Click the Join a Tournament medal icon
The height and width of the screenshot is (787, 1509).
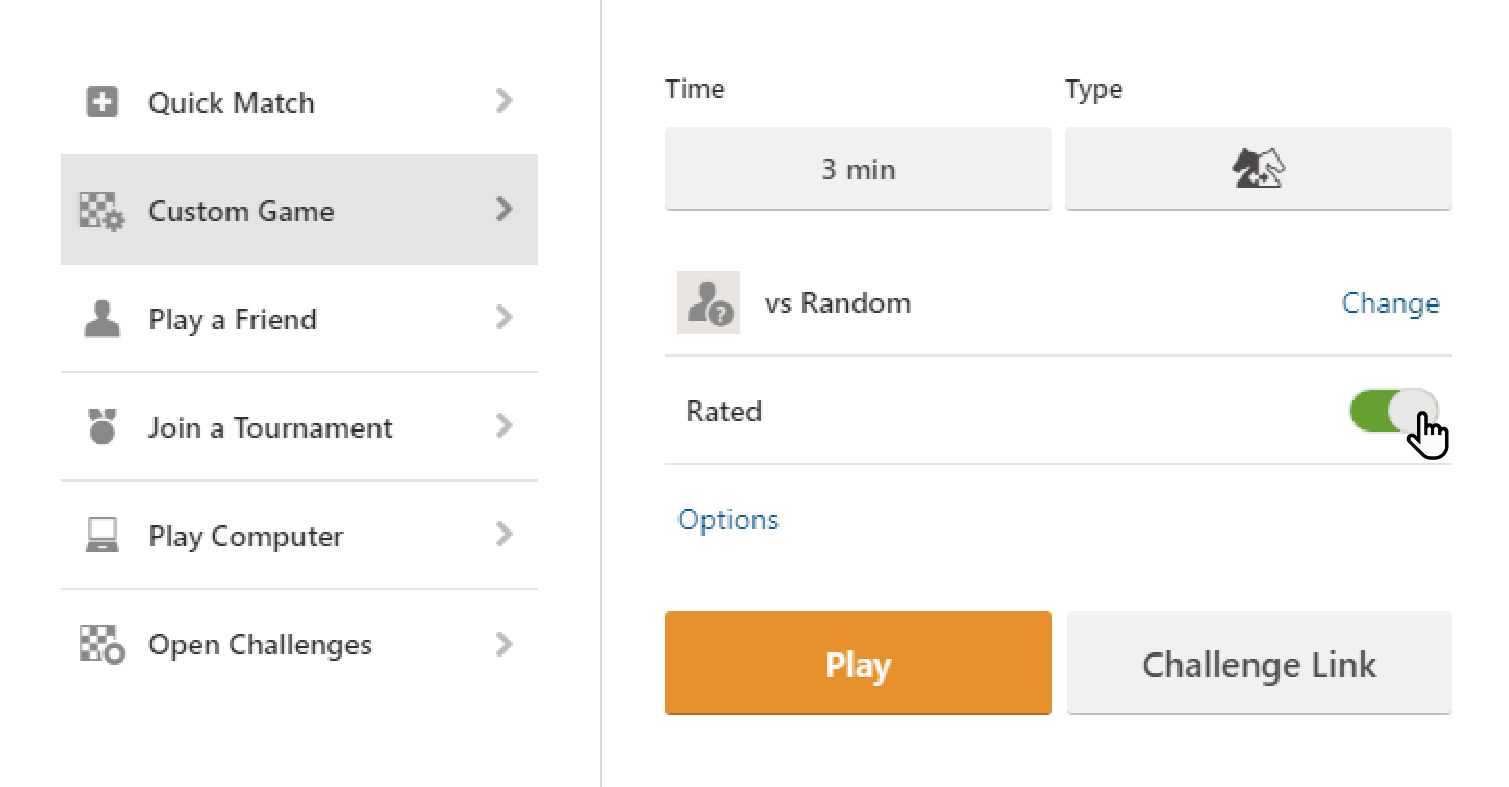point(101,428)
